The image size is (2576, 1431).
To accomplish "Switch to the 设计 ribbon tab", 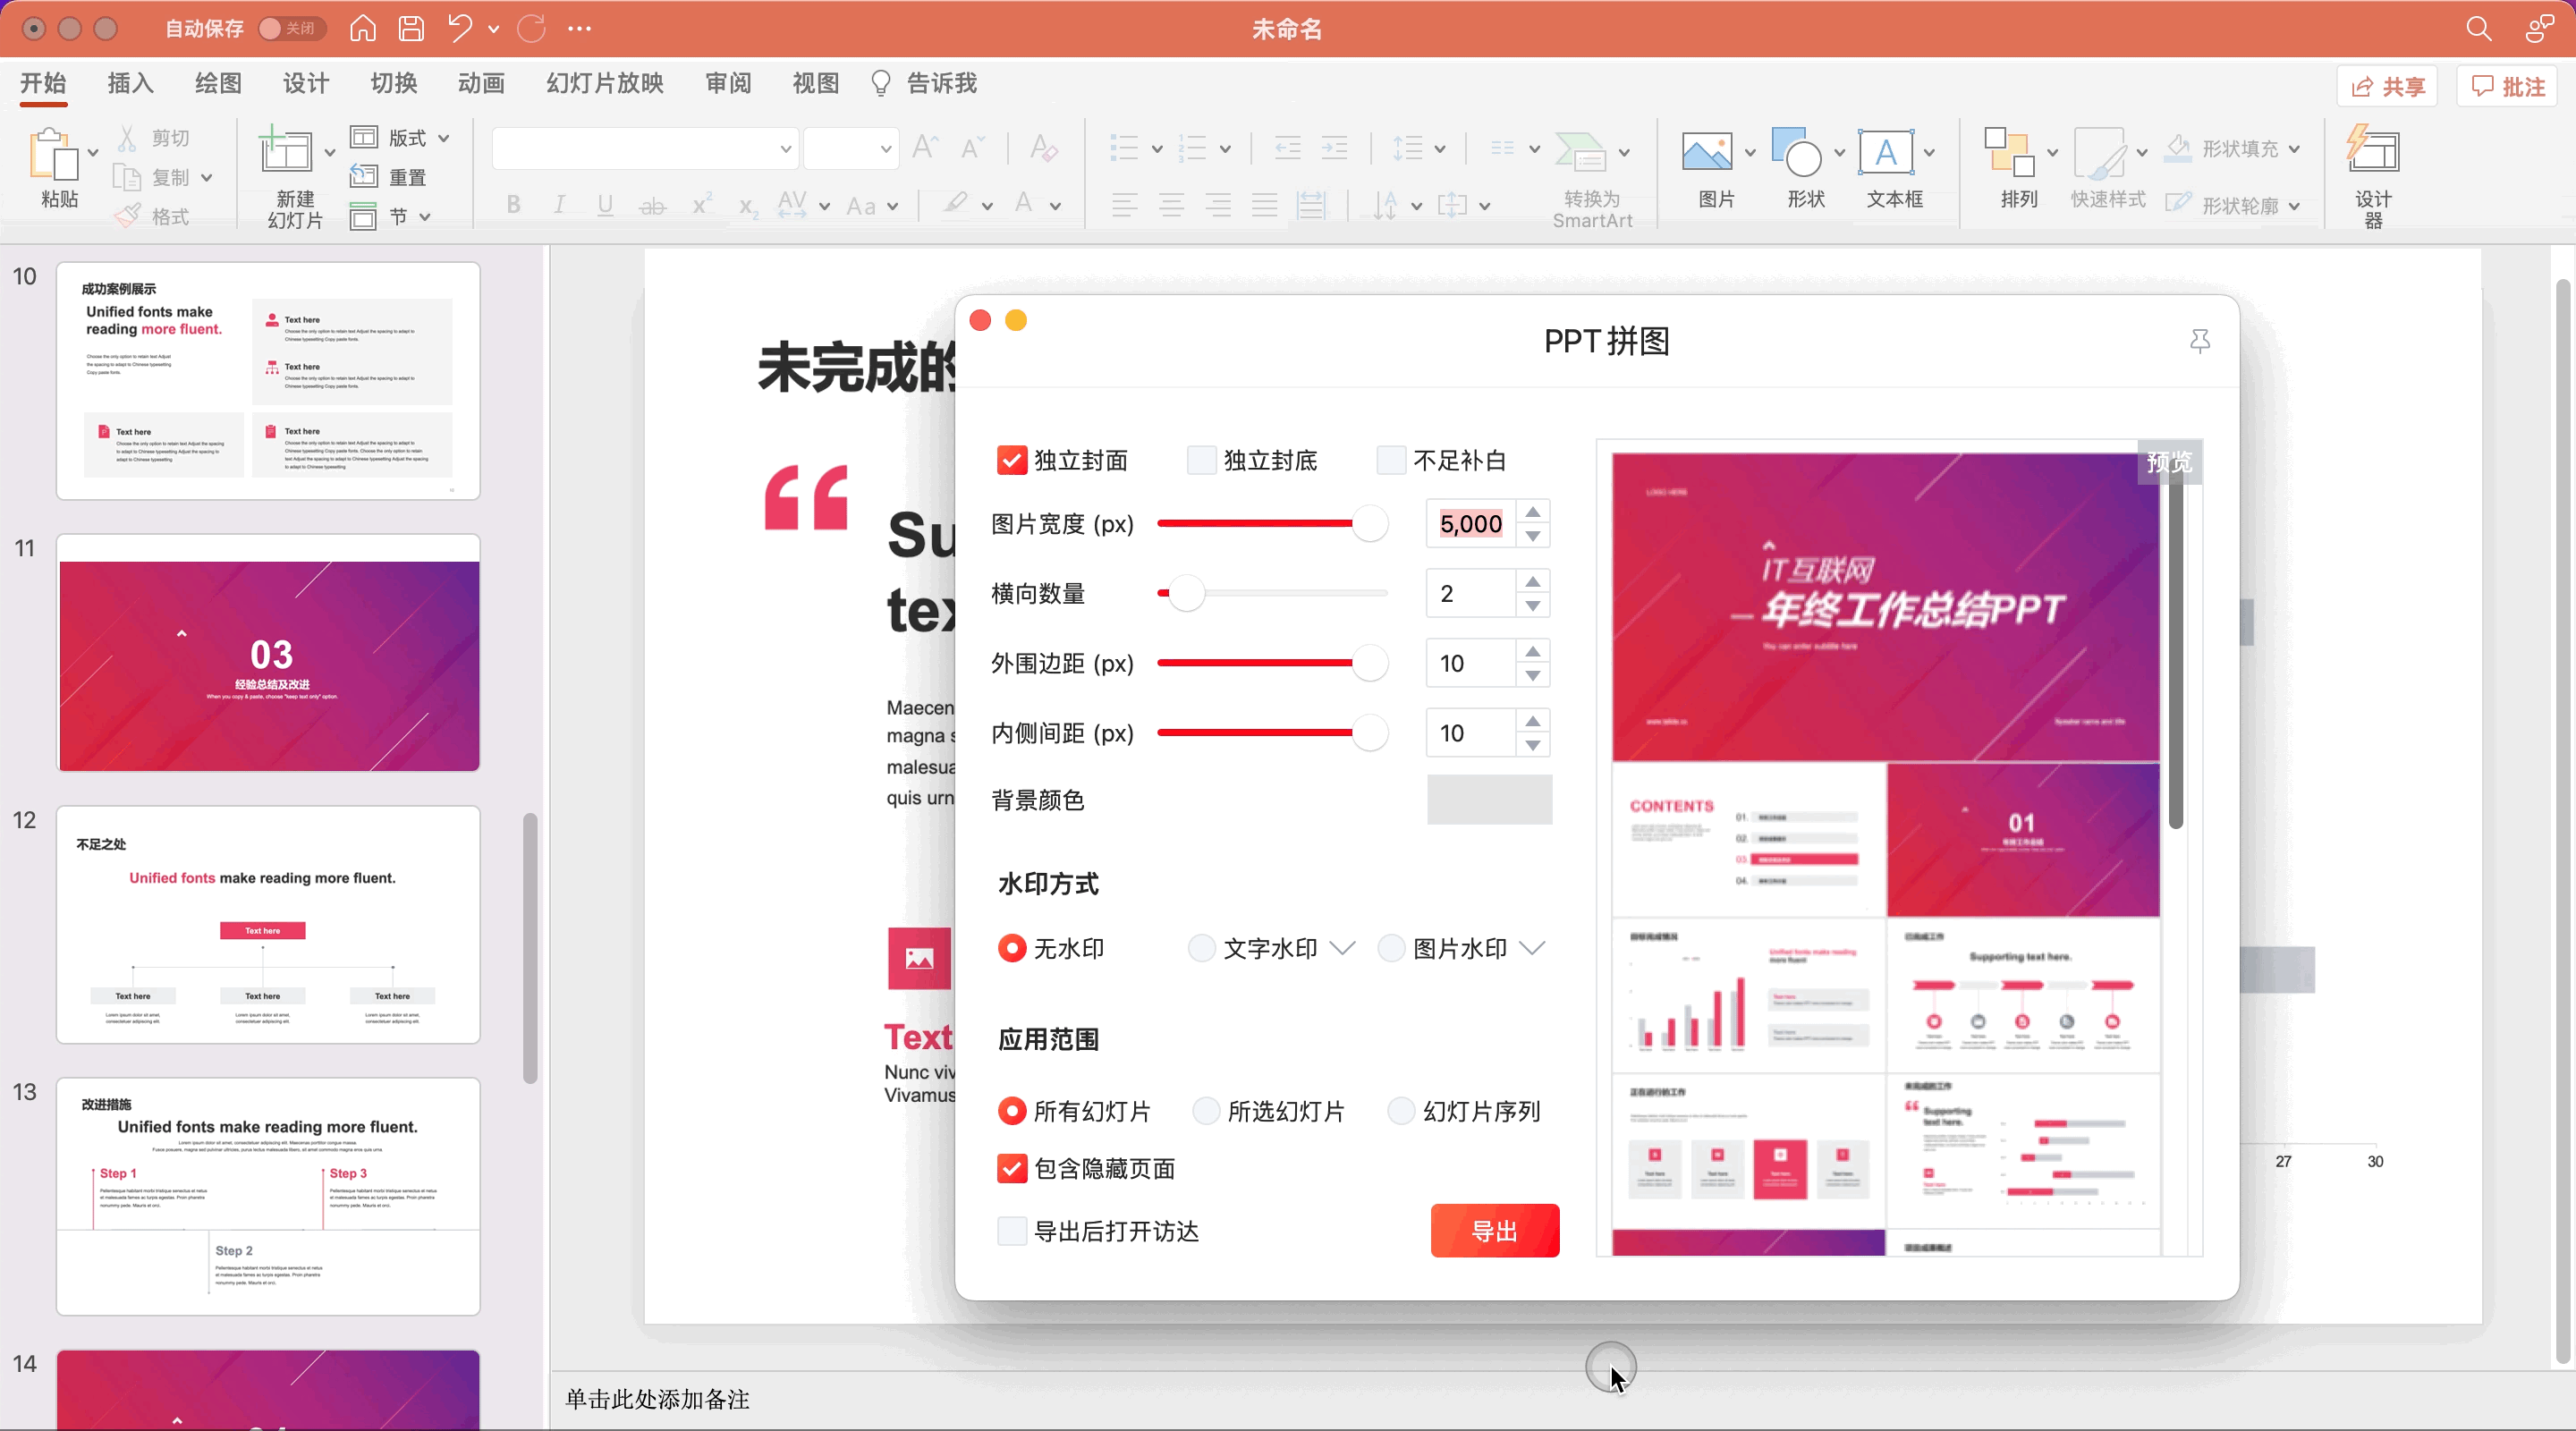I will [305, 83].
